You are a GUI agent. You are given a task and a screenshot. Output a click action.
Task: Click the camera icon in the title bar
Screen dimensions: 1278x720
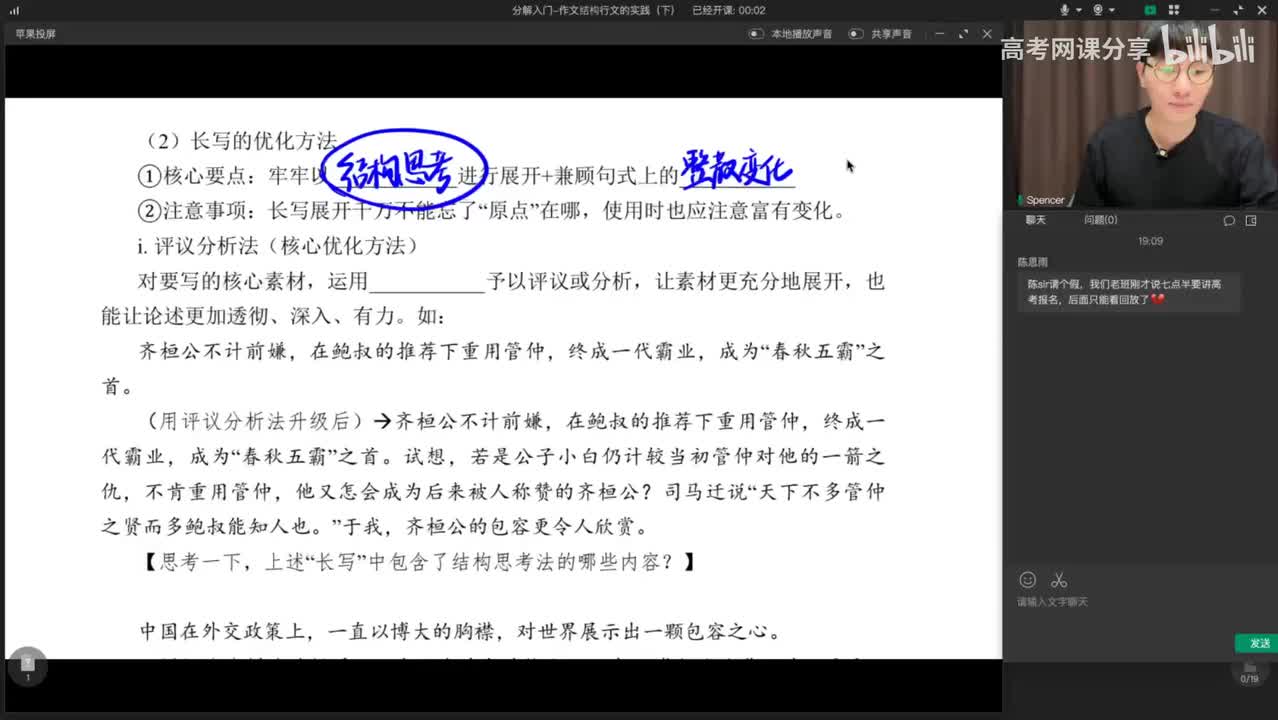[x=1098, y=10]
